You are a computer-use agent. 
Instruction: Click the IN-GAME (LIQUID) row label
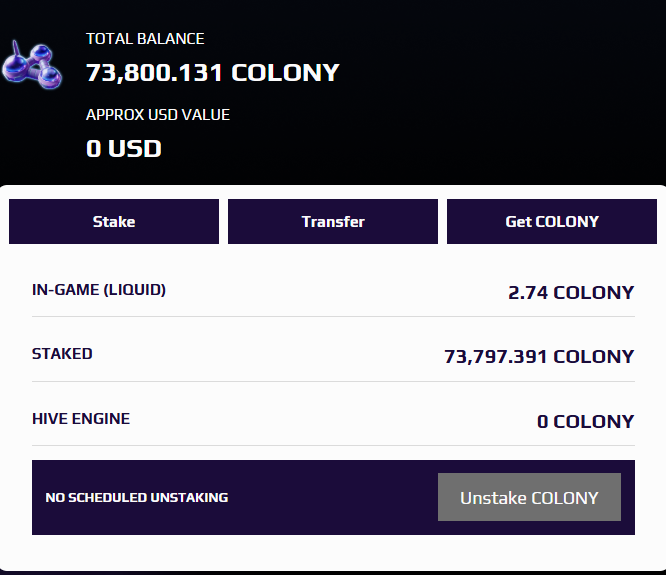(99, 290)
